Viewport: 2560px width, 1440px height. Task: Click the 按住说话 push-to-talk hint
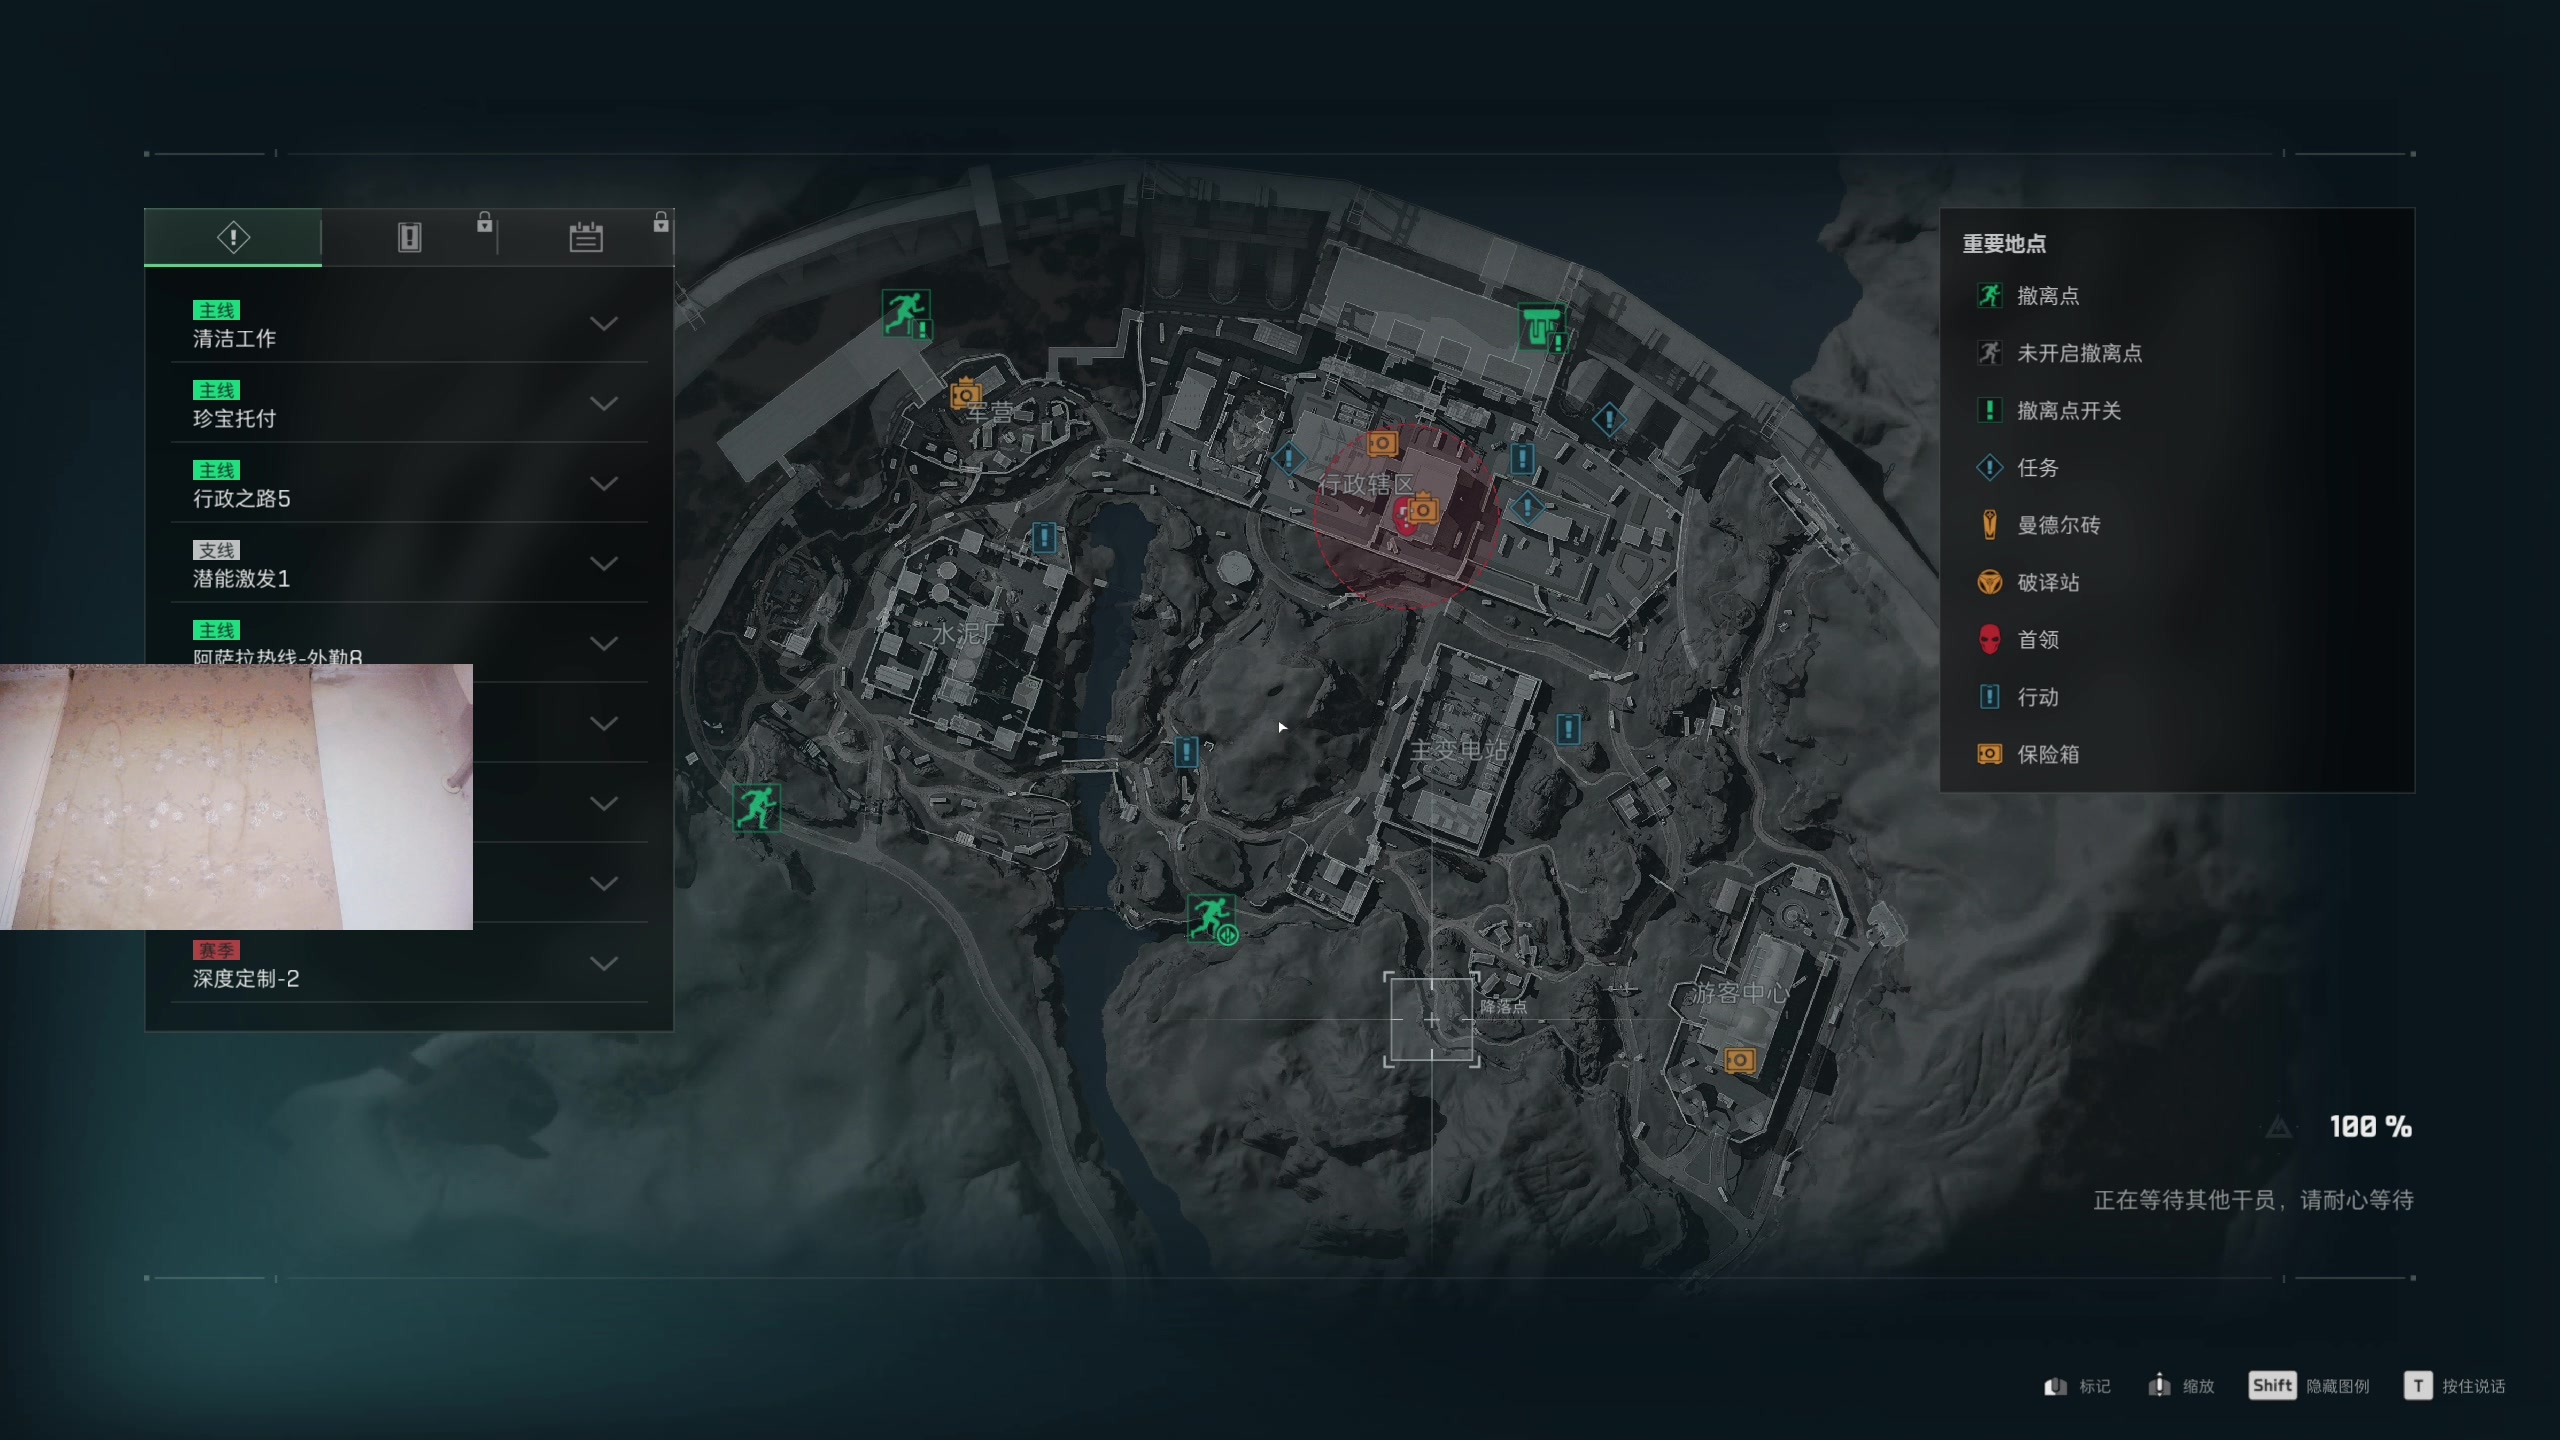click(2455, 1386)
